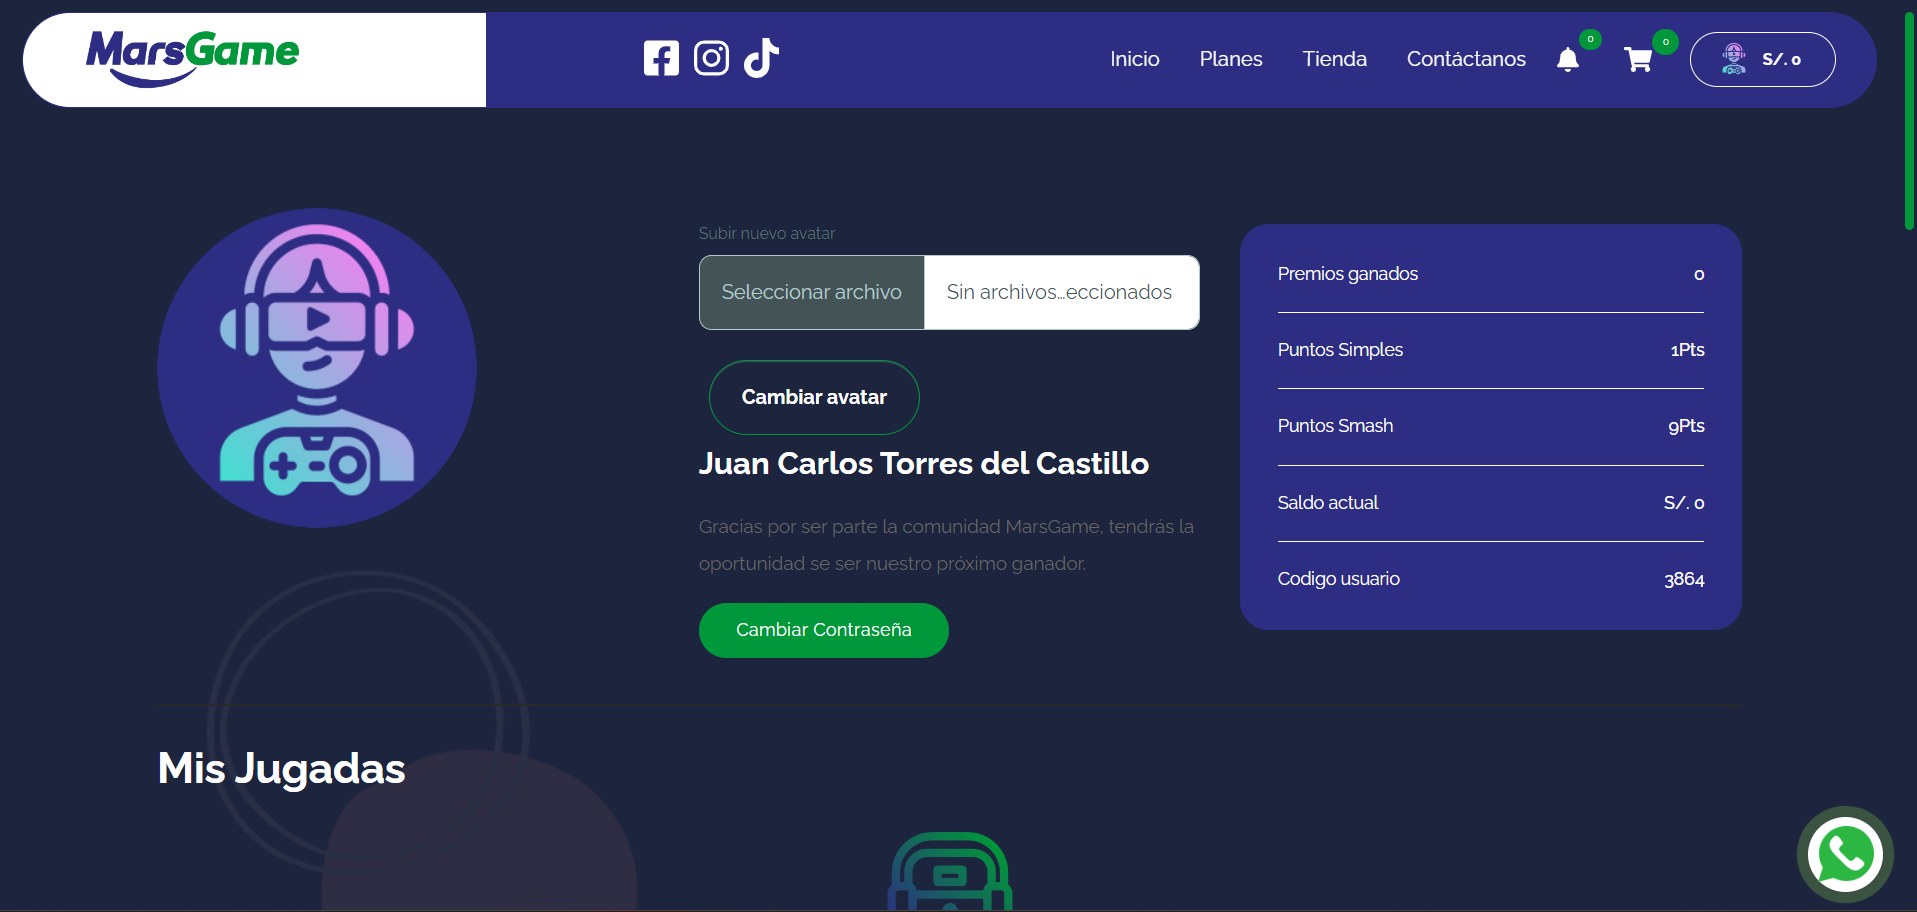Click the Seleccionar archivo button
Screen dimensions: 1917x912
point(812,292)
